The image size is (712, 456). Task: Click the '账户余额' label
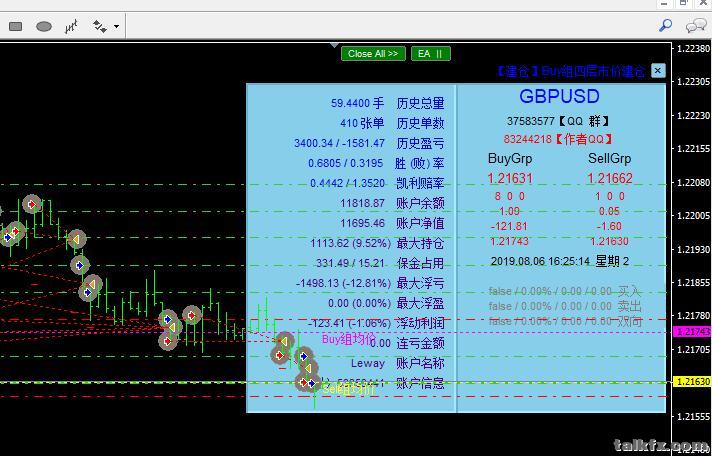[x=420, y=203]
